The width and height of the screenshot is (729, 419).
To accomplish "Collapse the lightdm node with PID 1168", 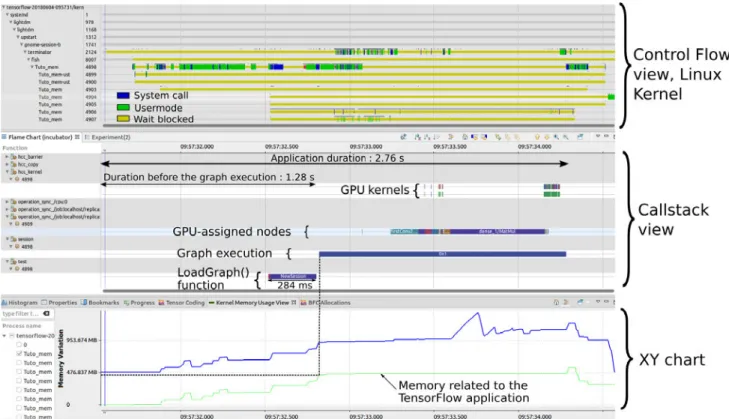I will coord(14,30).
